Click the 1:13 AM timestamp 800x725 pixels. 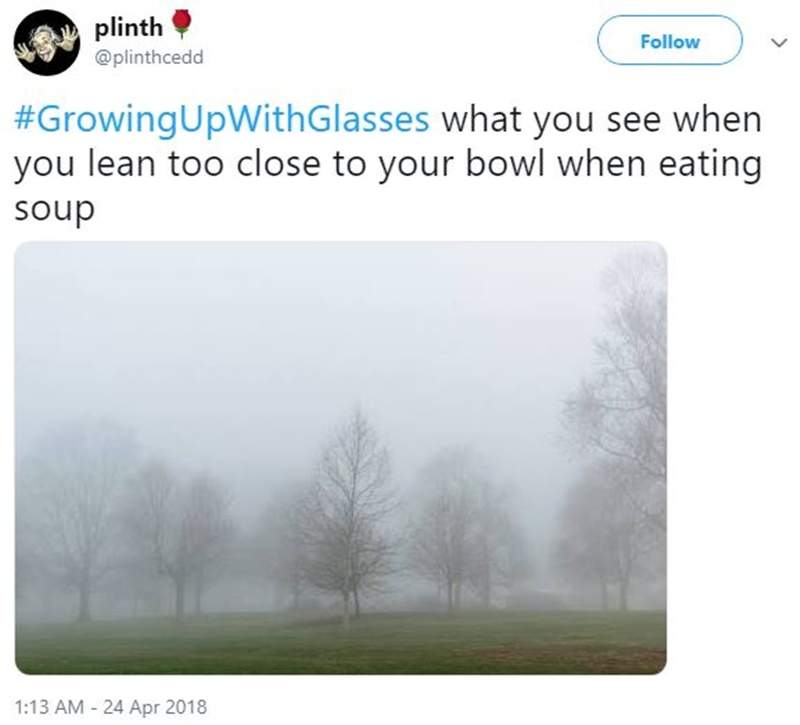49,707
